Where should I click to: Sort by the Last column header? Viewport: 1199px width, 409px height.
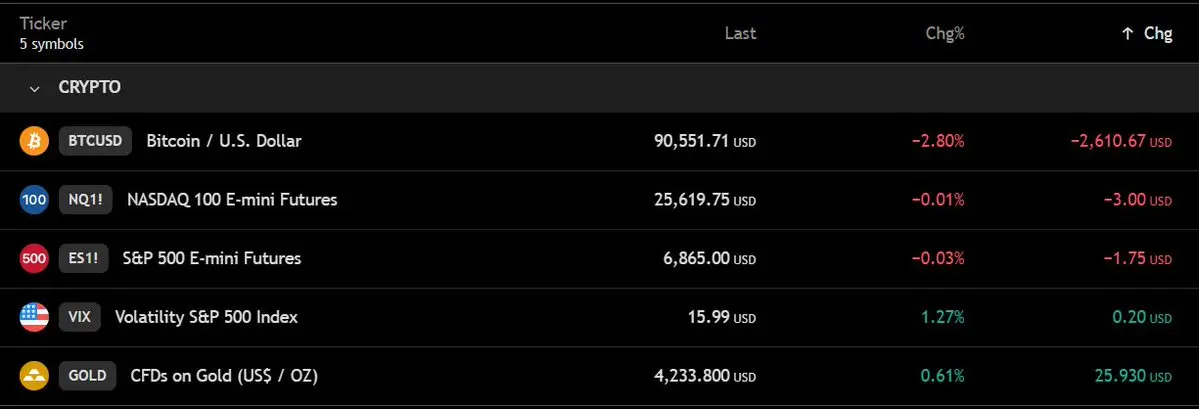pyautogui.click(x=740, y=33)
